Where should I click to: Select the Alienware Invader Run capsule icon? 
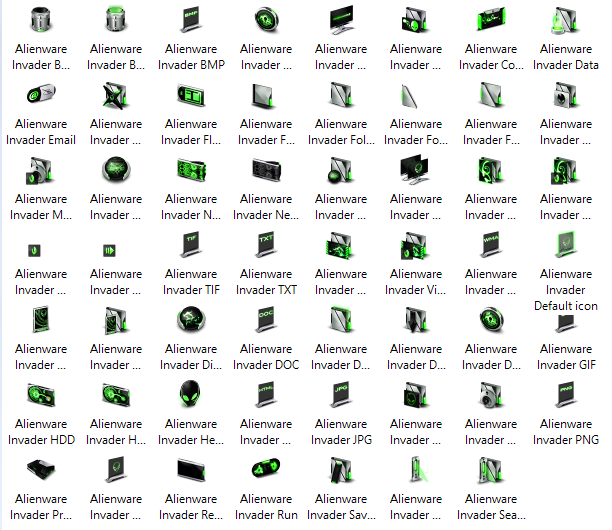[x=266, y=468]
